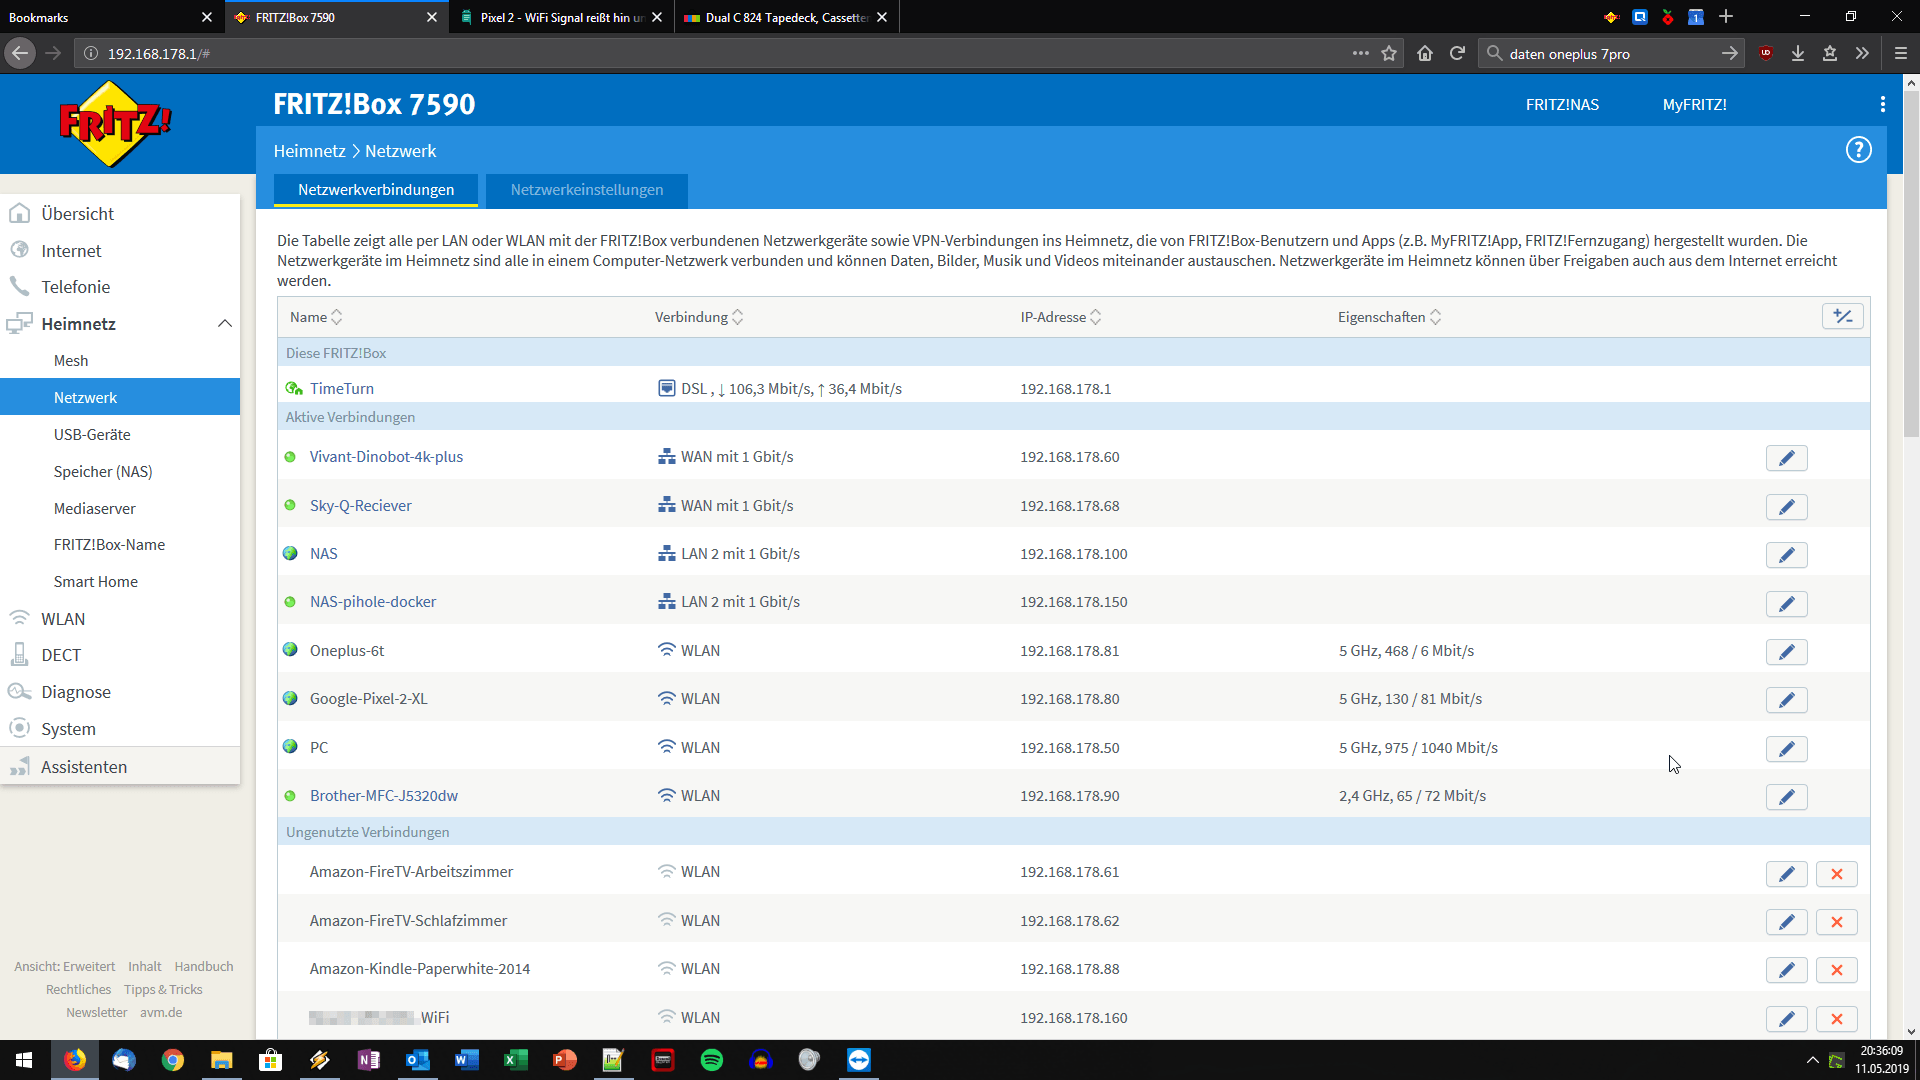Open browser downloads arrow icon
Viewport: 1920px width, 1080px height.
[x=1798, y=54]
